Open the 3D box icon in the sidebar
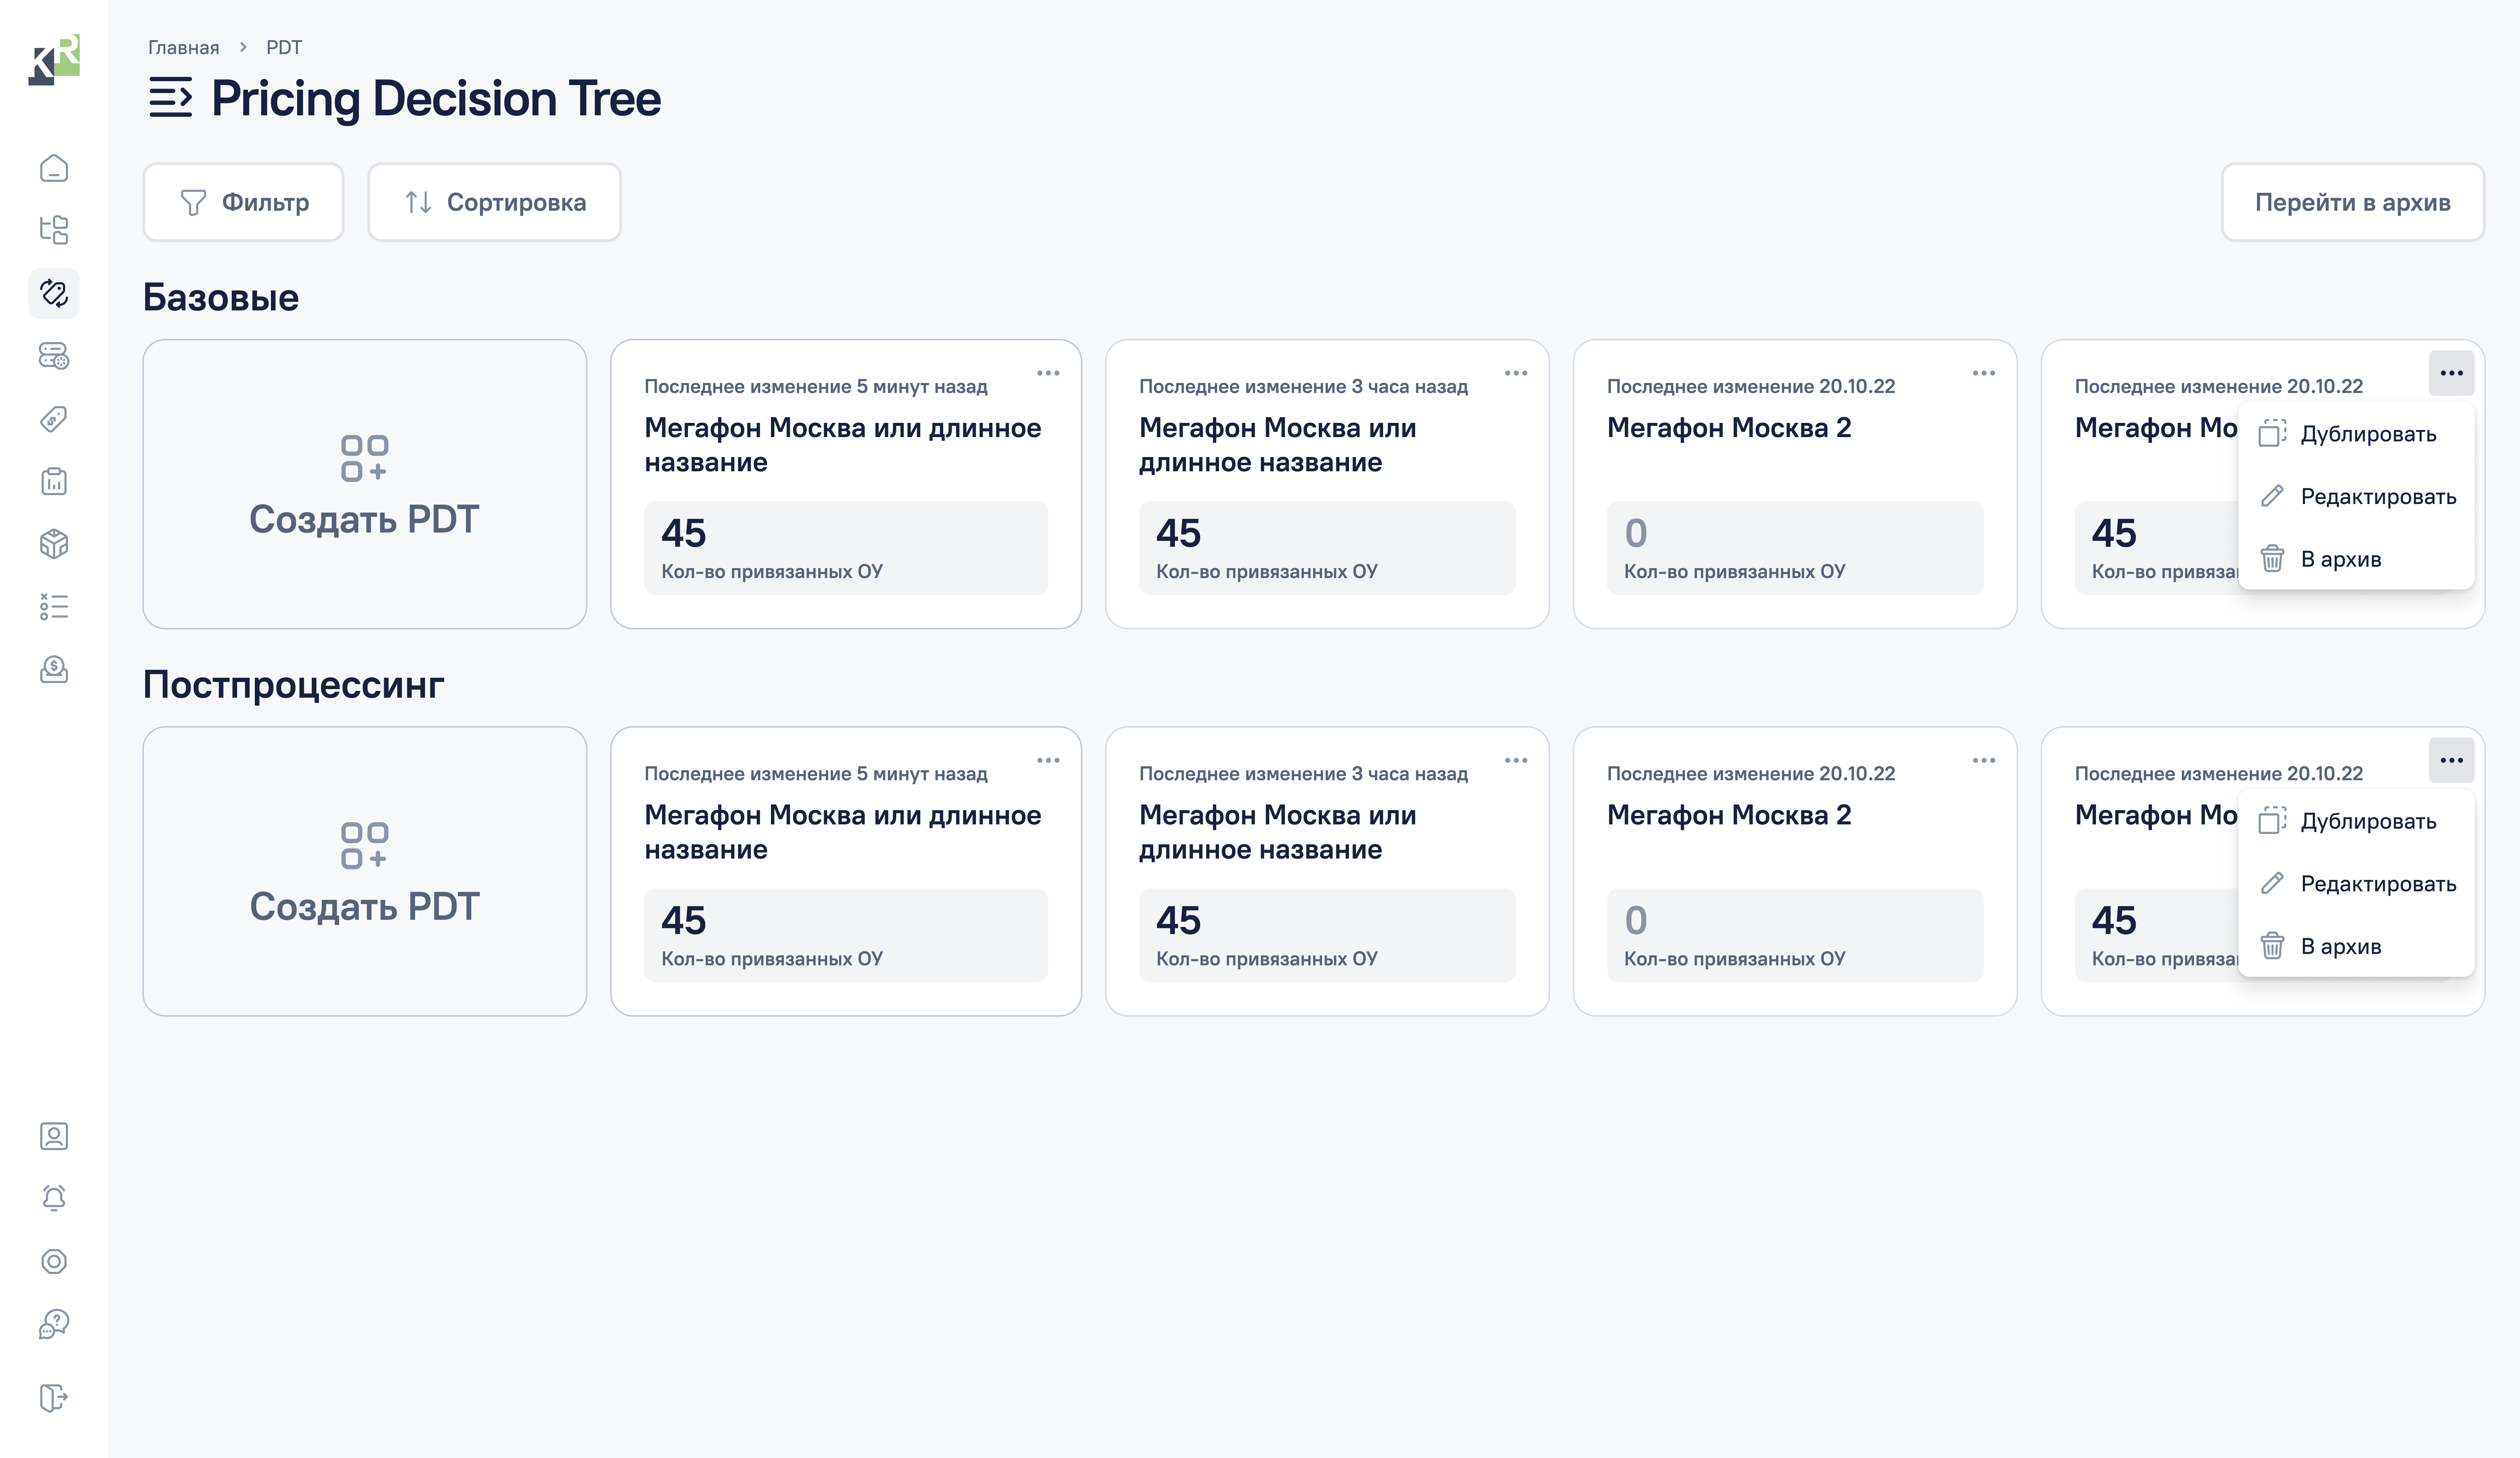2520x1458 pixels. (x=54, y=544)
